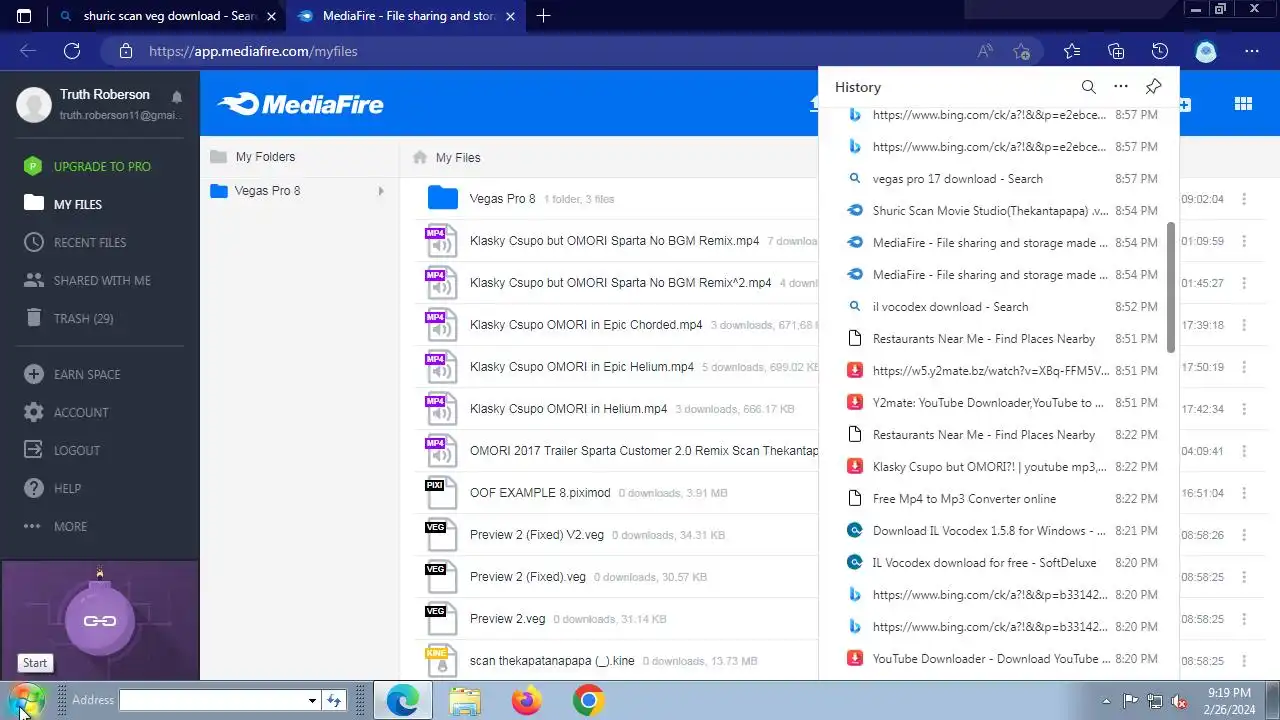Click the taskbar clock 9:19 PM
This screenshot has width=1280, height=720.
tap(1228, 693)
